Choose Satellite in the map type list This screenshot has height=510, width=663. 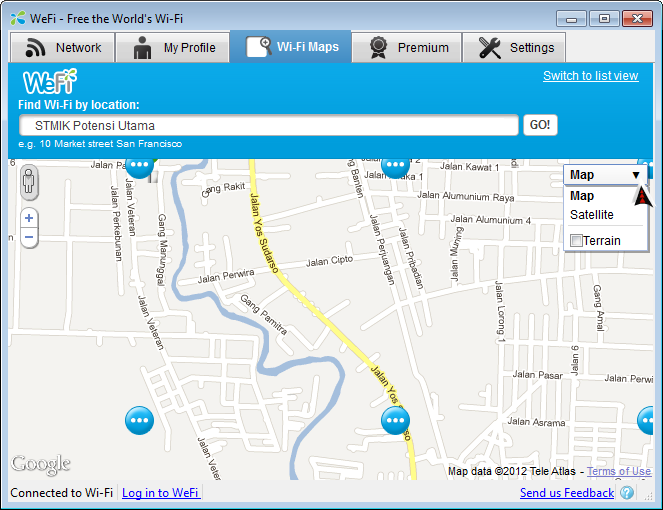click(x=592, y=215)
